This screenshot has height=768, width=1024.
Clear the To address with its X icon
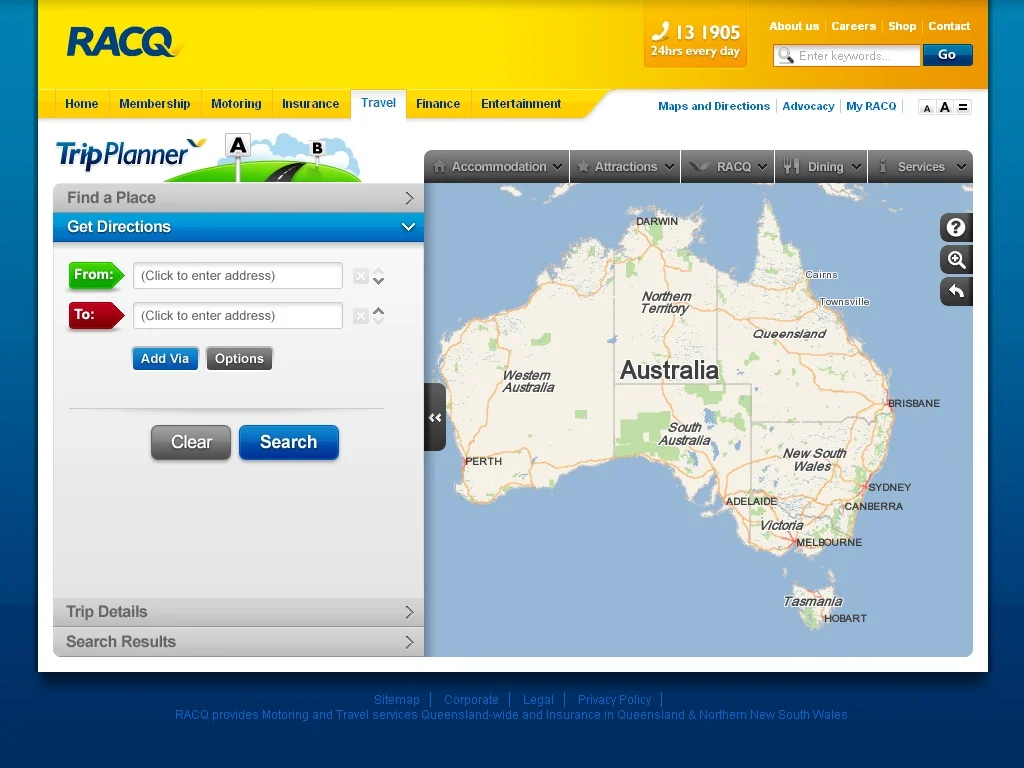pos(360,316)
